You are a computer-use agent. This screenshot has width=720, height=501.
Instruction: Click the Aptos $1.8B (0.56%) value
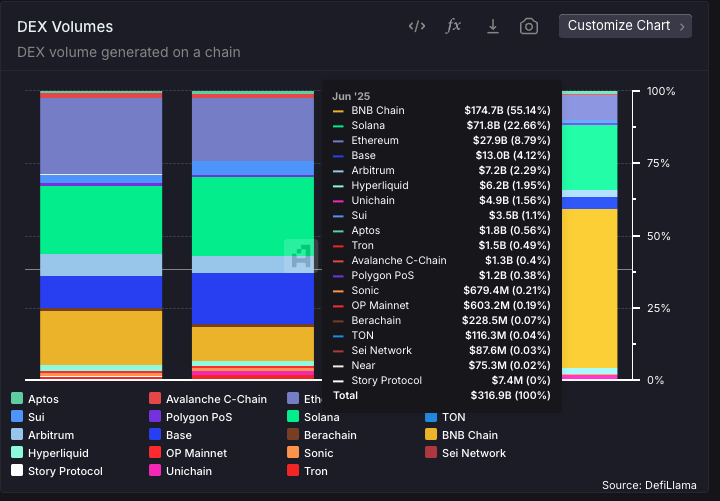click(515, 230)
